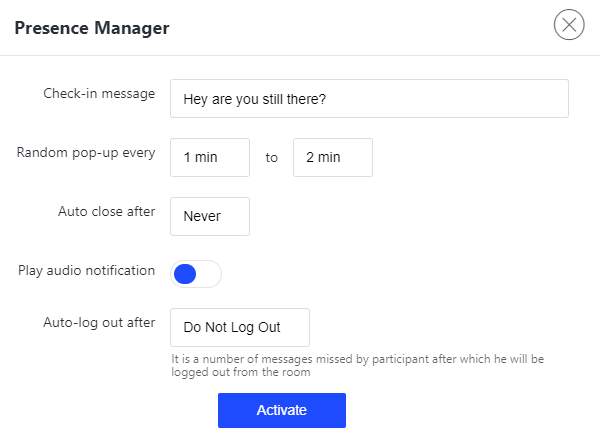Click the empty right end of the check-in field

[x=500, y=99]
